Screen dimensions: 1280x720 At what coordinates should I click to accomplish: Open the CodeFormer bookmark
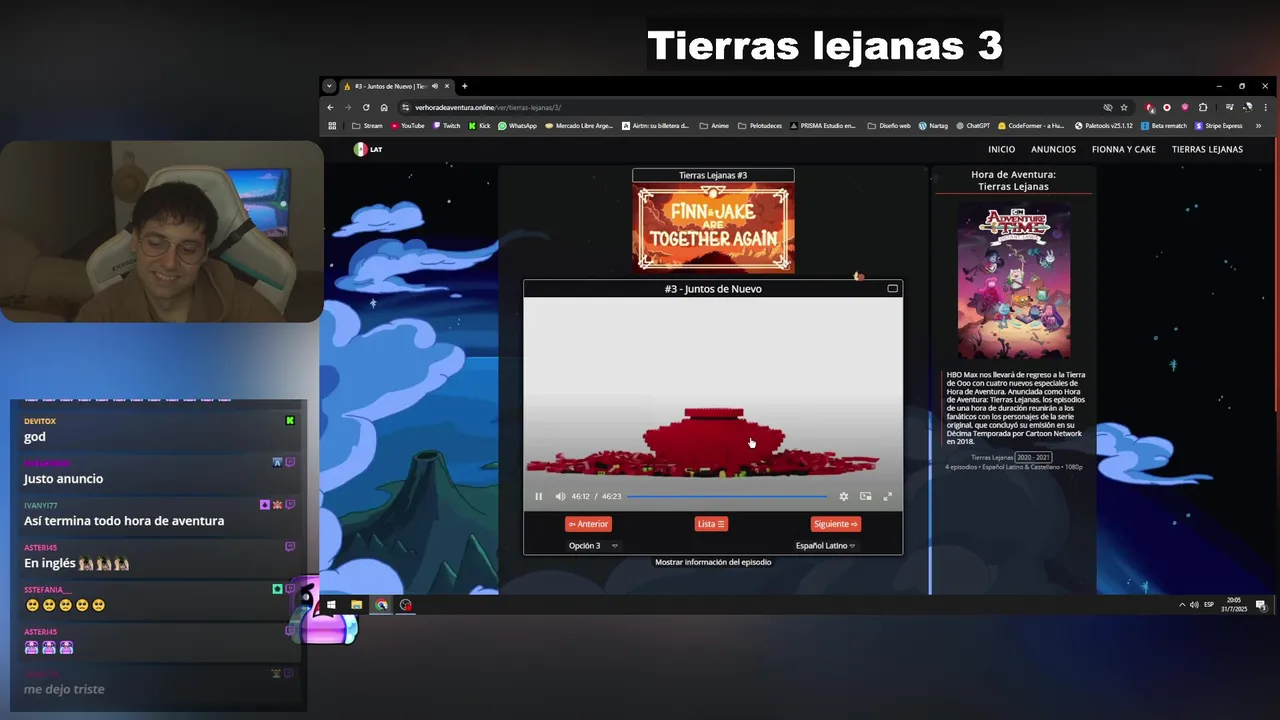click(x=1032, y=126)
